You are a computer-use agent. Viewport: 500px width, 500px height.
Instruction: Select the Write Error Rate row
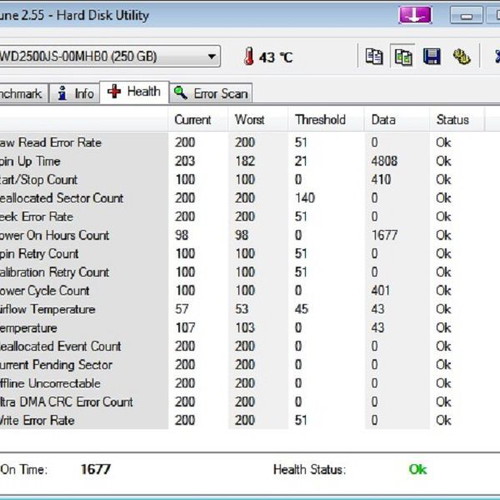coord(242,420)
